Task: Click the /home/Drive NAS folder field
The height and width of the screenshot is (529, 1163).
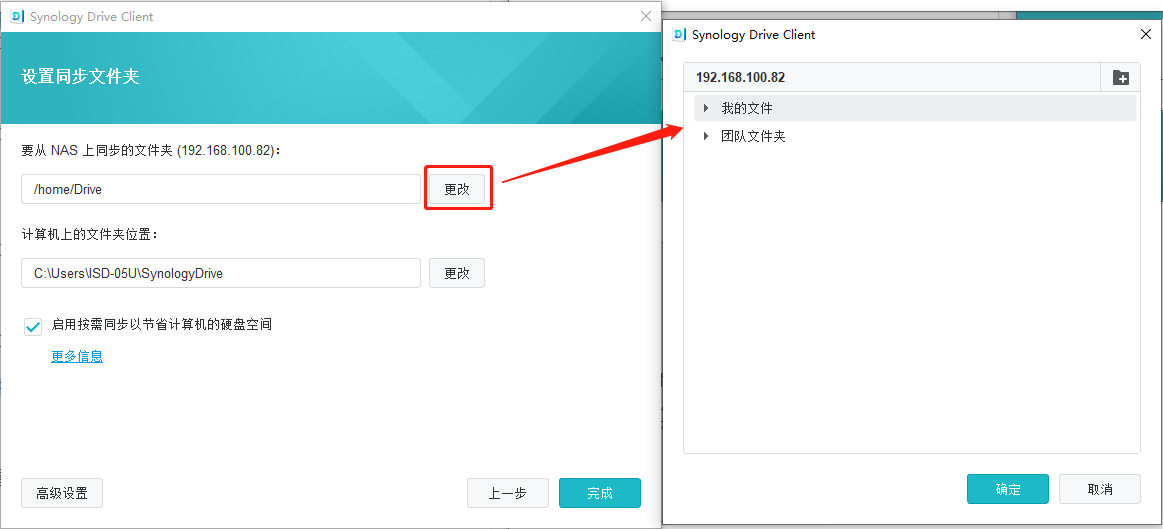Action: (x=221, y=189)
